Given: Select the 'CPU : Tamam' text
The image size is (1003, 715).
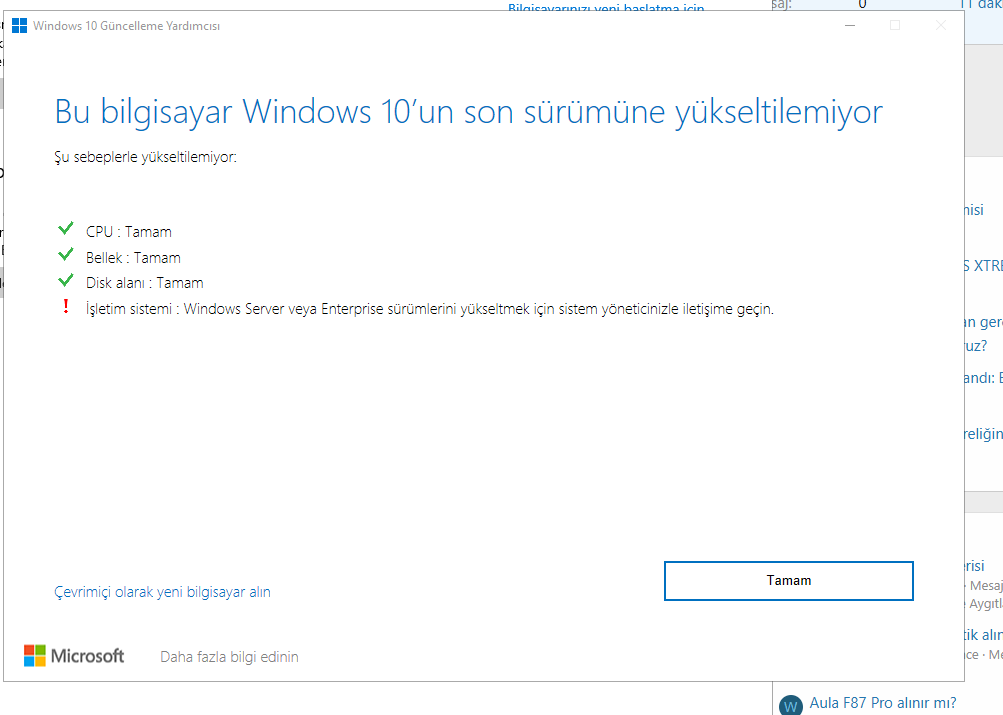Looking at the screenshot, I should (x=129, y=232).
